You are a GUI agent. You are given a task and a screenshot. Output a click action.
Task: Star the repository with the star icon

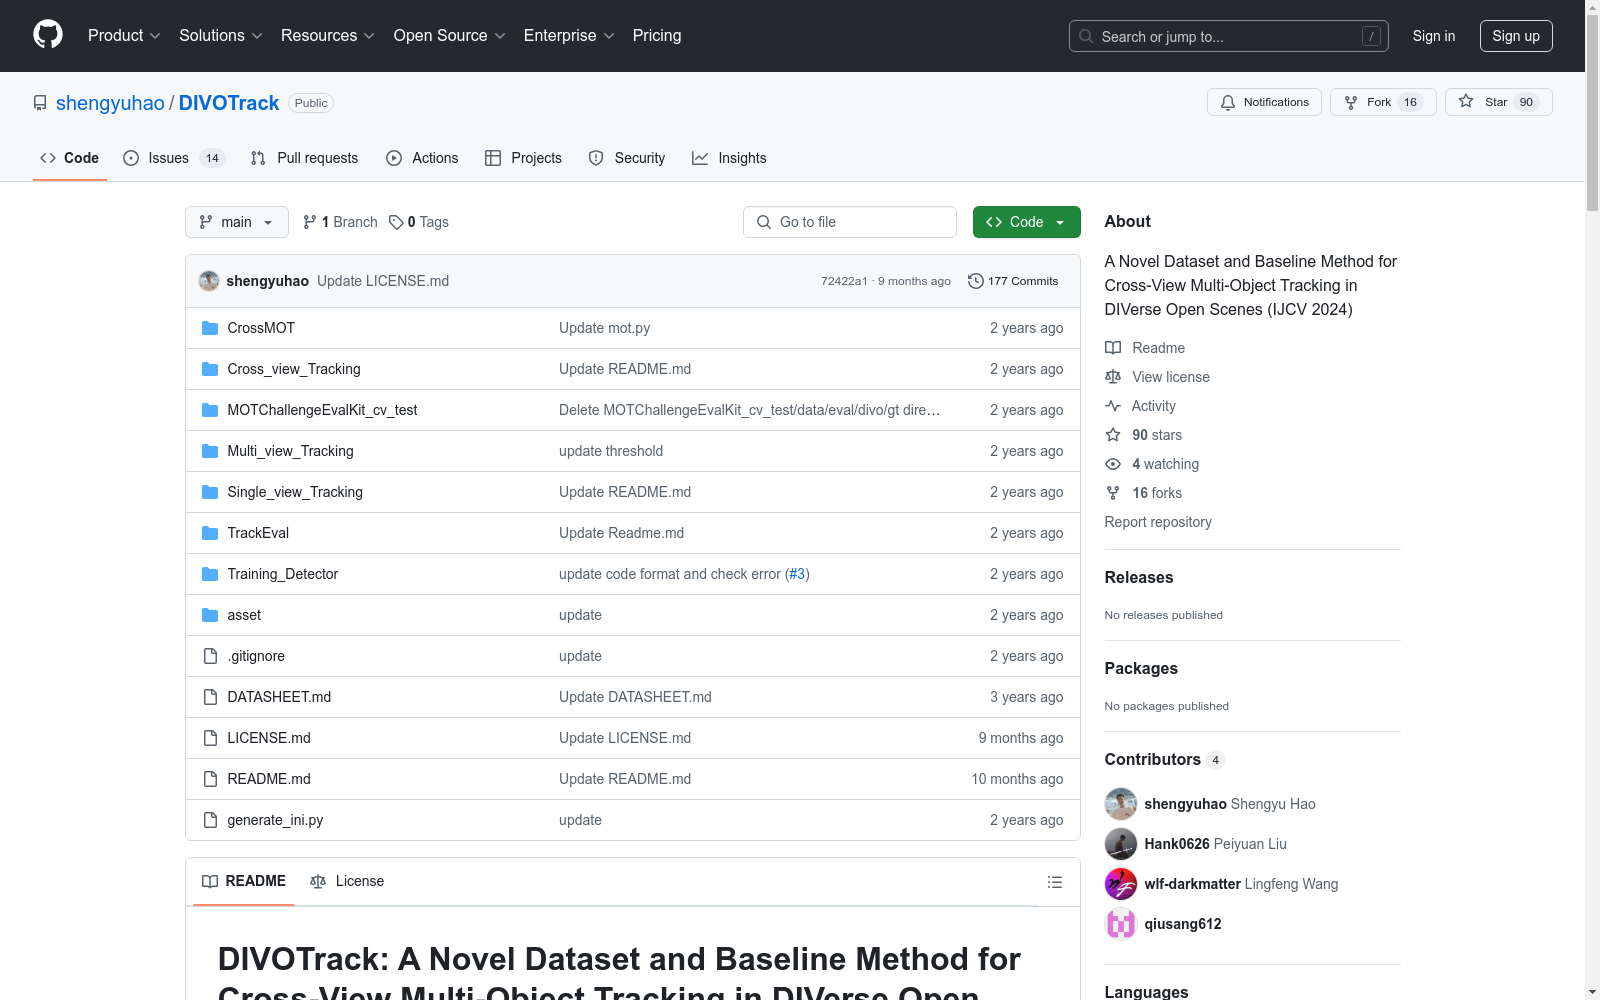tap(1466, 101)
